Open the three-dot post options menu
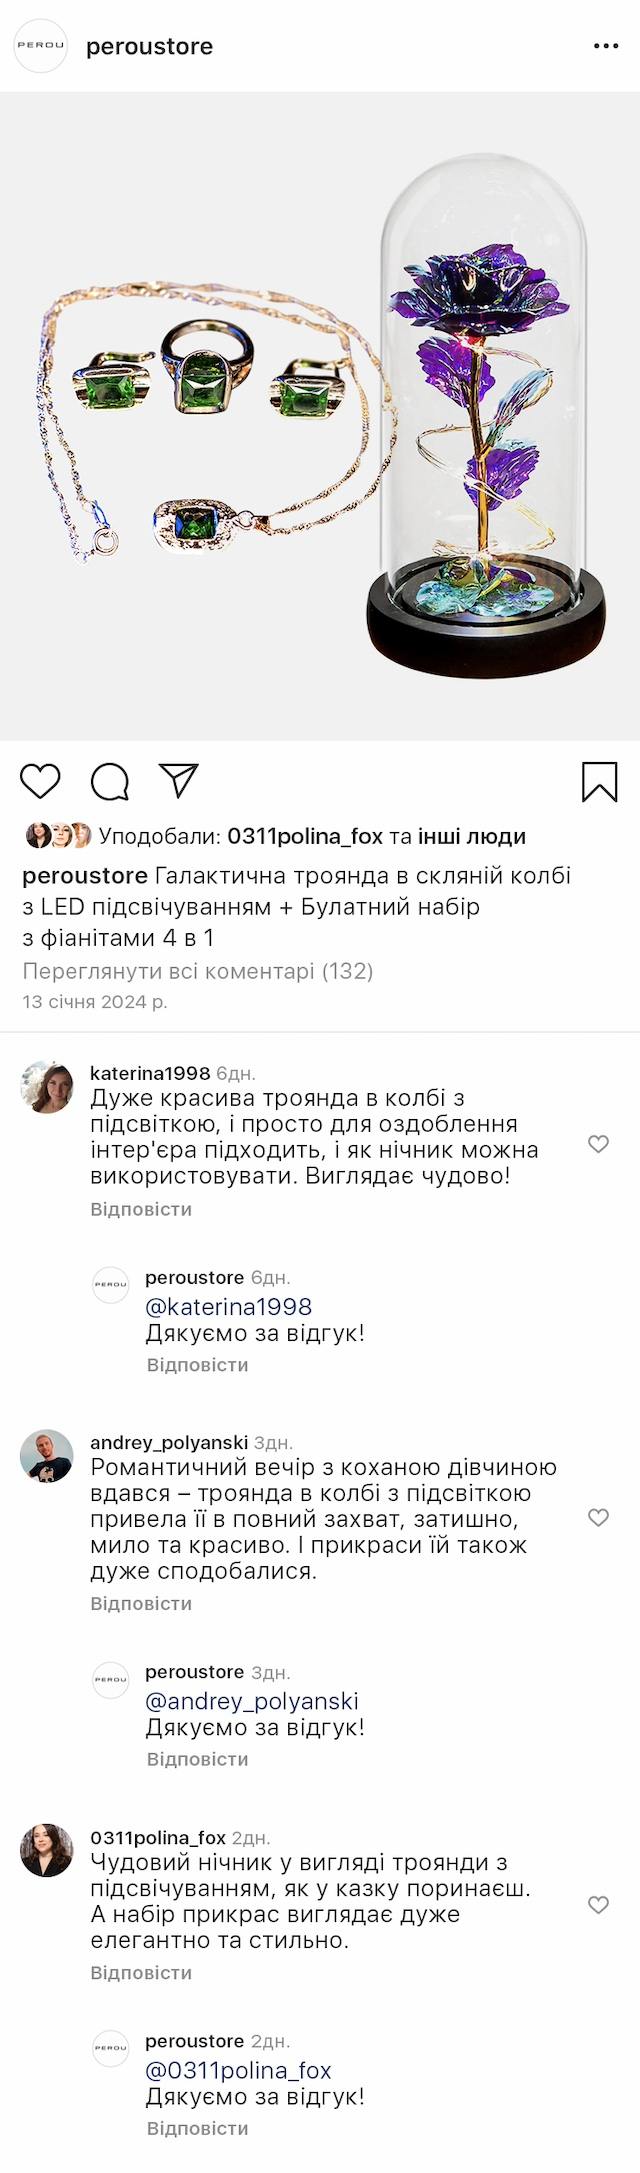Viewport: 640px width, 2173px height. point(606,47)
